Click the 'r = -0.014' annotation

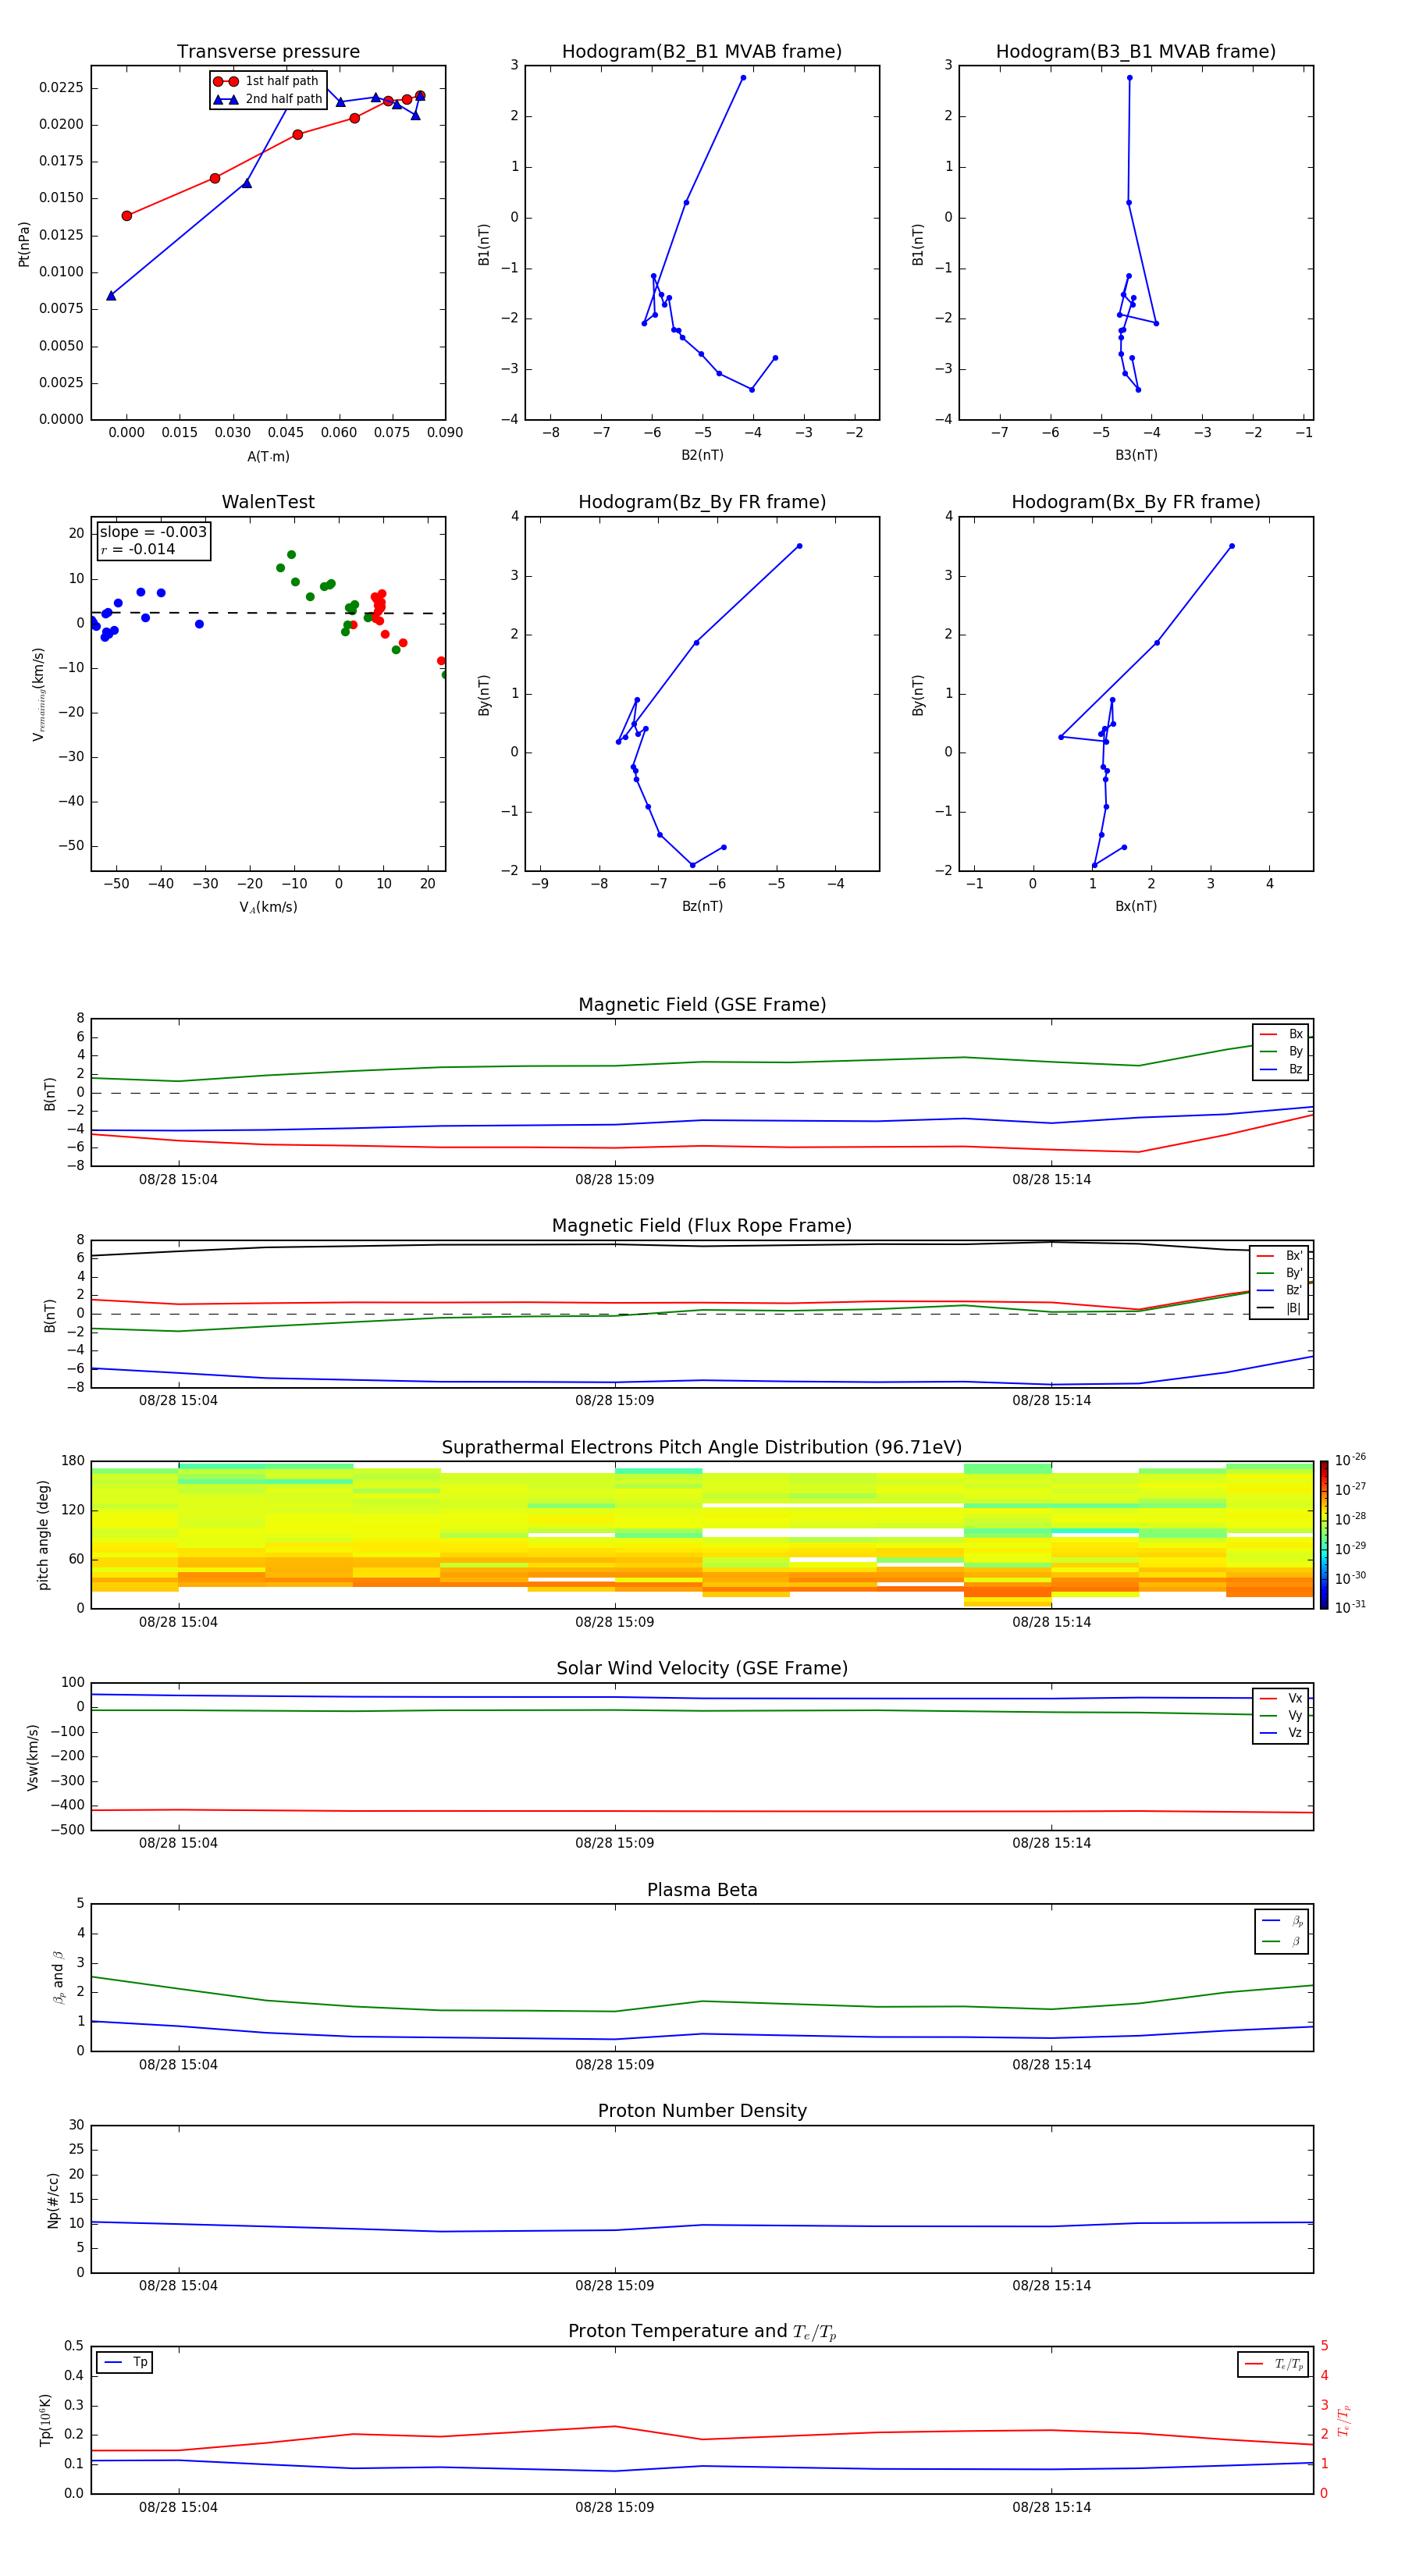tap(138, 549)
